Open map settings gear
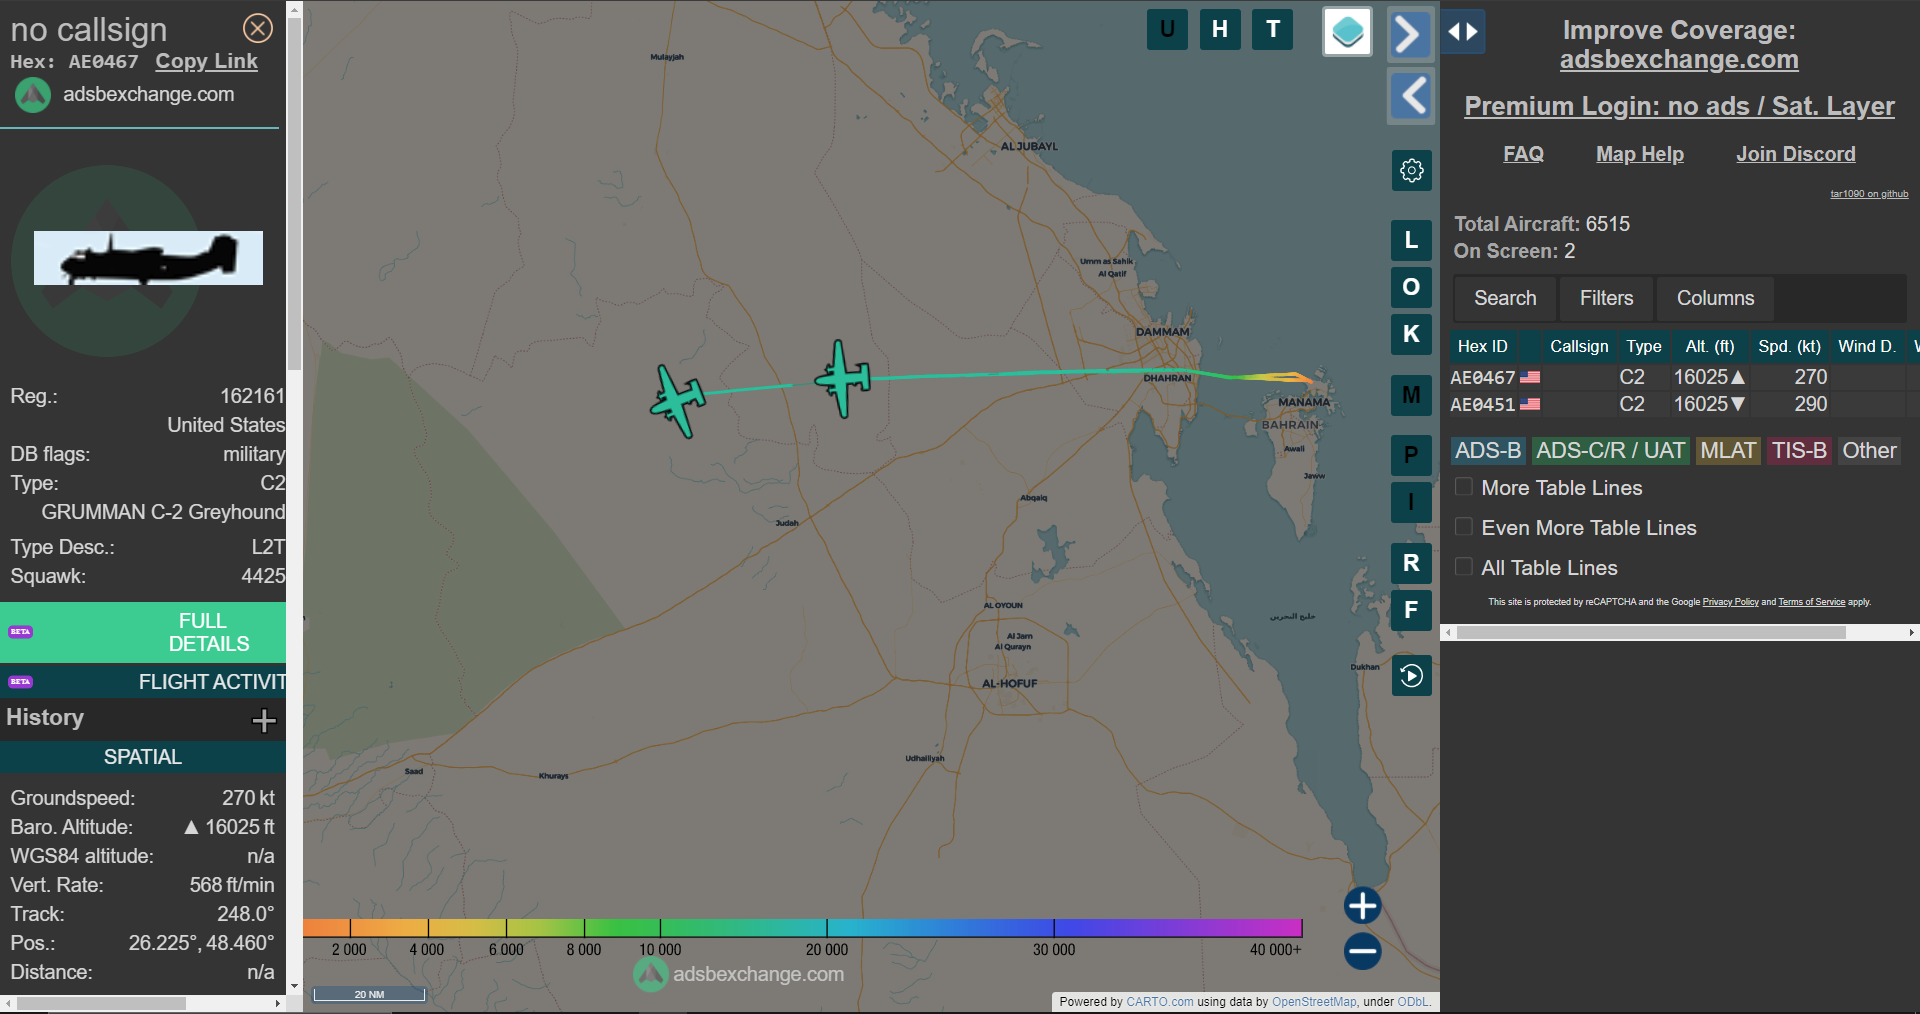The height and width of the screenshot is (1014, 1920). pos(1411,170)
